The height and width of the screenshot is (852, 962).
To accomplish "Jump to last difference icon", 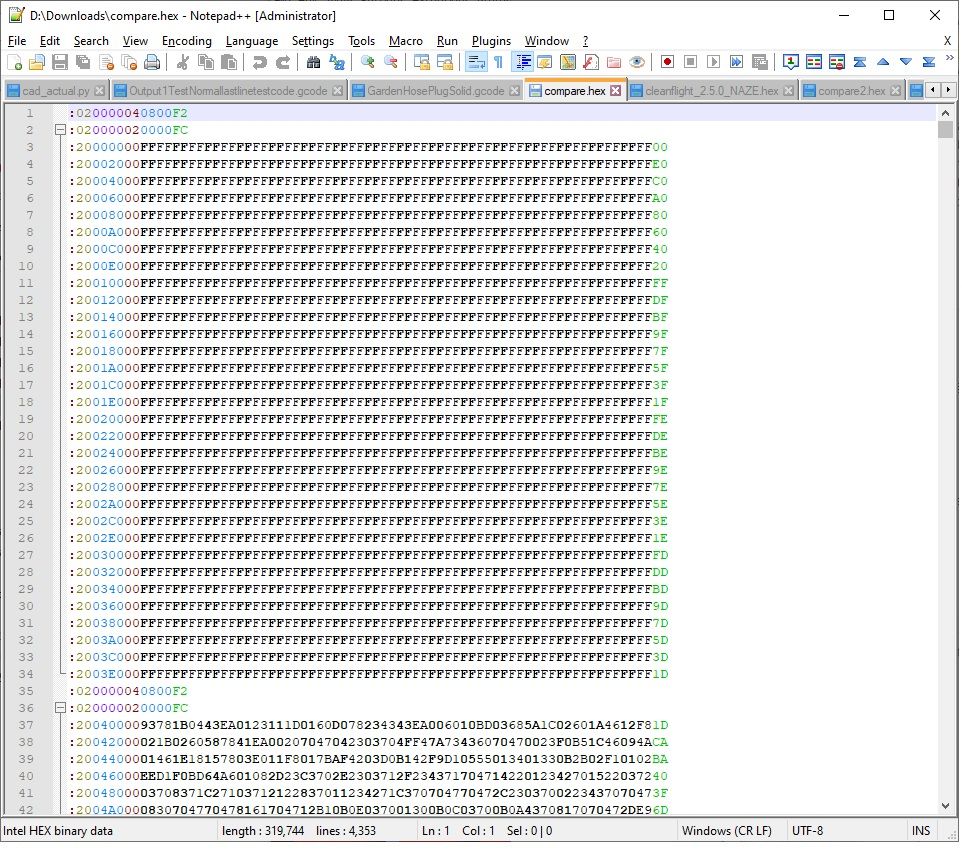I will [x=929, y=62].
